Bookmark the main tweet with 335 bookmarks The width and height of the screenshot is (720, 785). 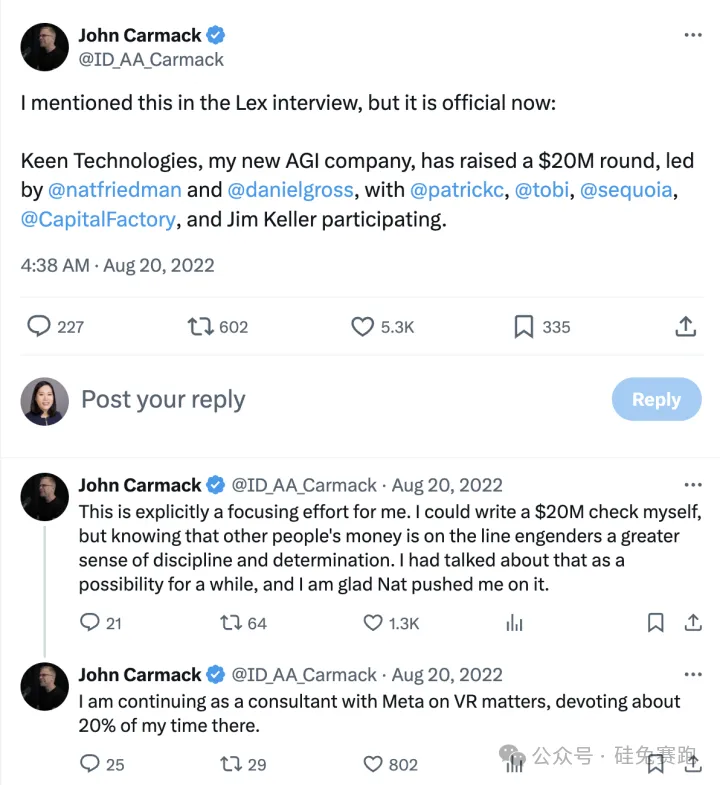tap(524, 326)
